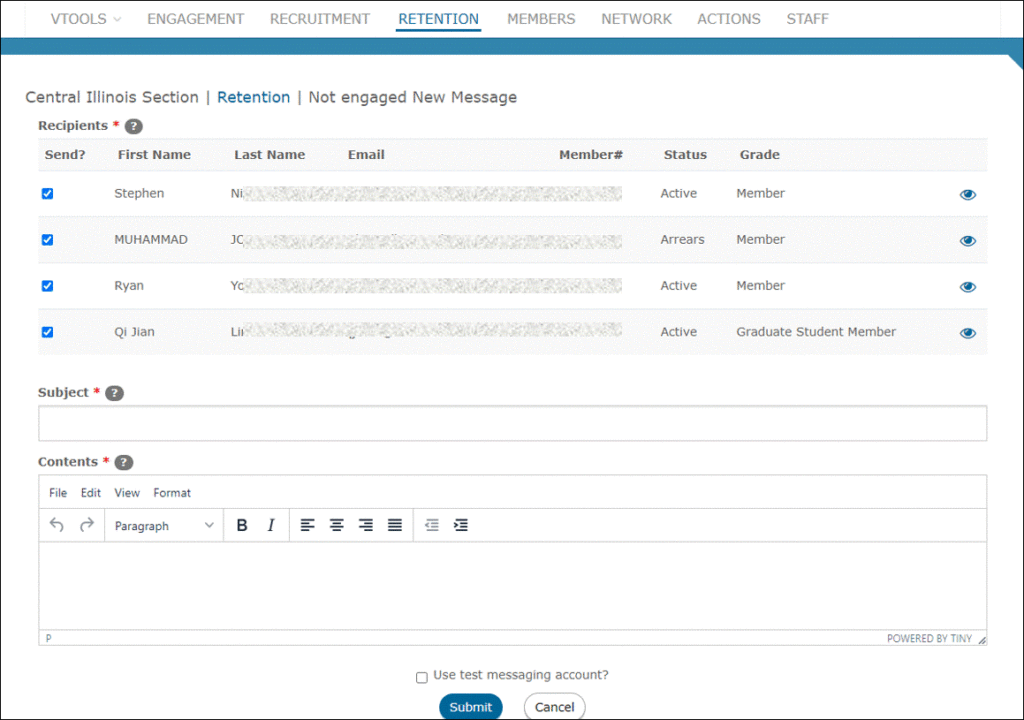This screenshot has width=1024, height=720.
Task: Submit the new message
Action: tap(470, 706)
